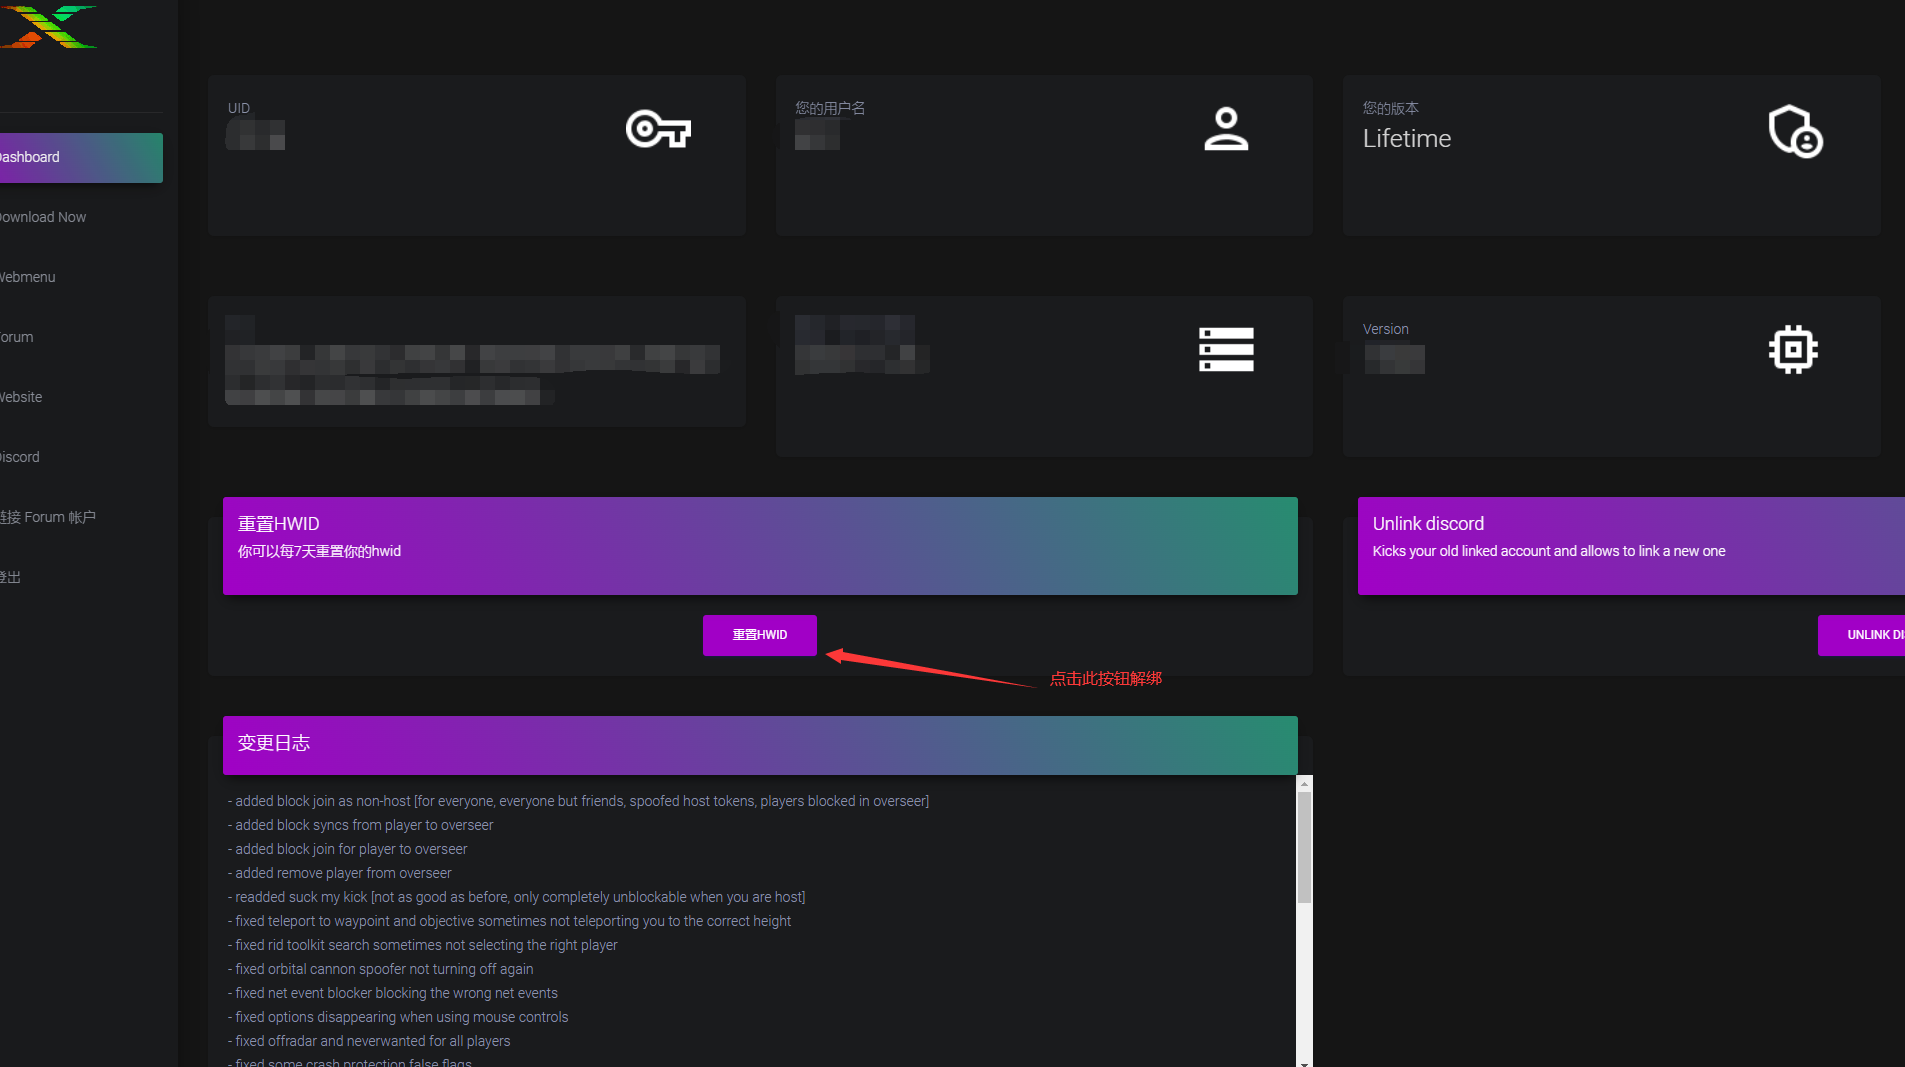Open Webmenu from the sidebar
The height and width of the screenshot is (1067, 1905).
click(28, 277)
